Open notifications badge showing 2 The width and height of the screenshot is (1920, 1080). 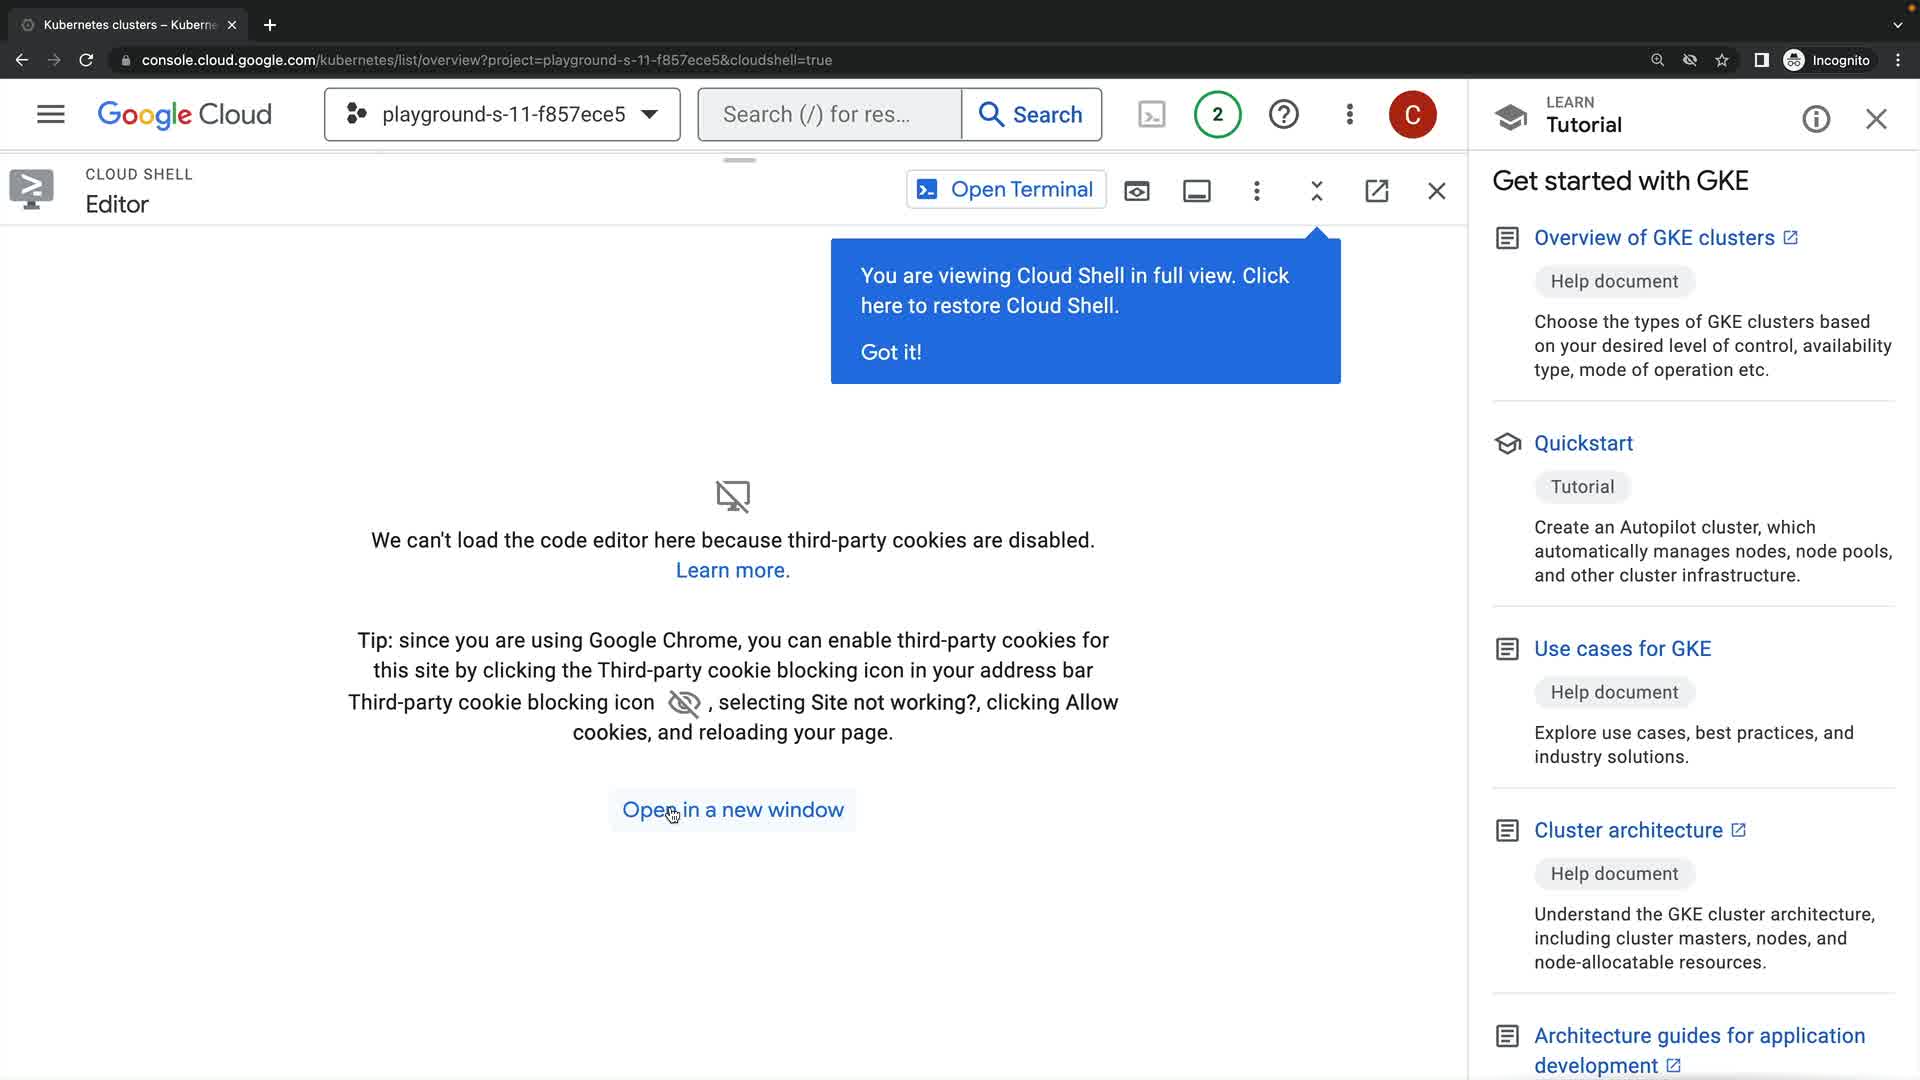tap(1217, 114)
